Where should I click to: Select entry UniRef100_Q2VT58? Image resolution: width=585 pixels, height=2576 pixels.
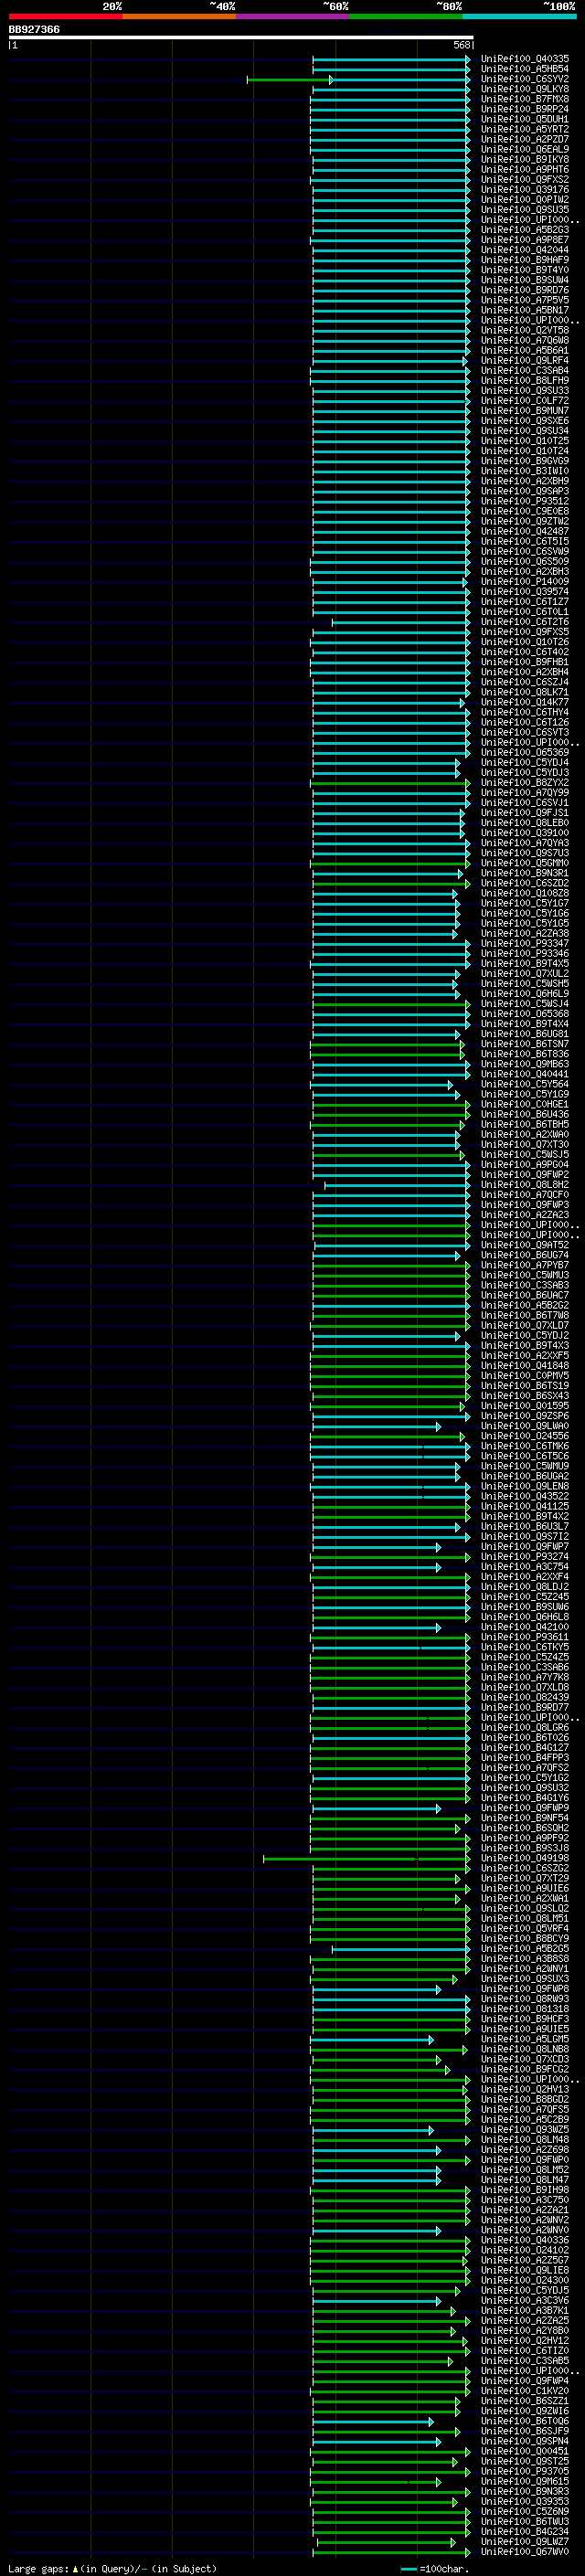(525, 330)
